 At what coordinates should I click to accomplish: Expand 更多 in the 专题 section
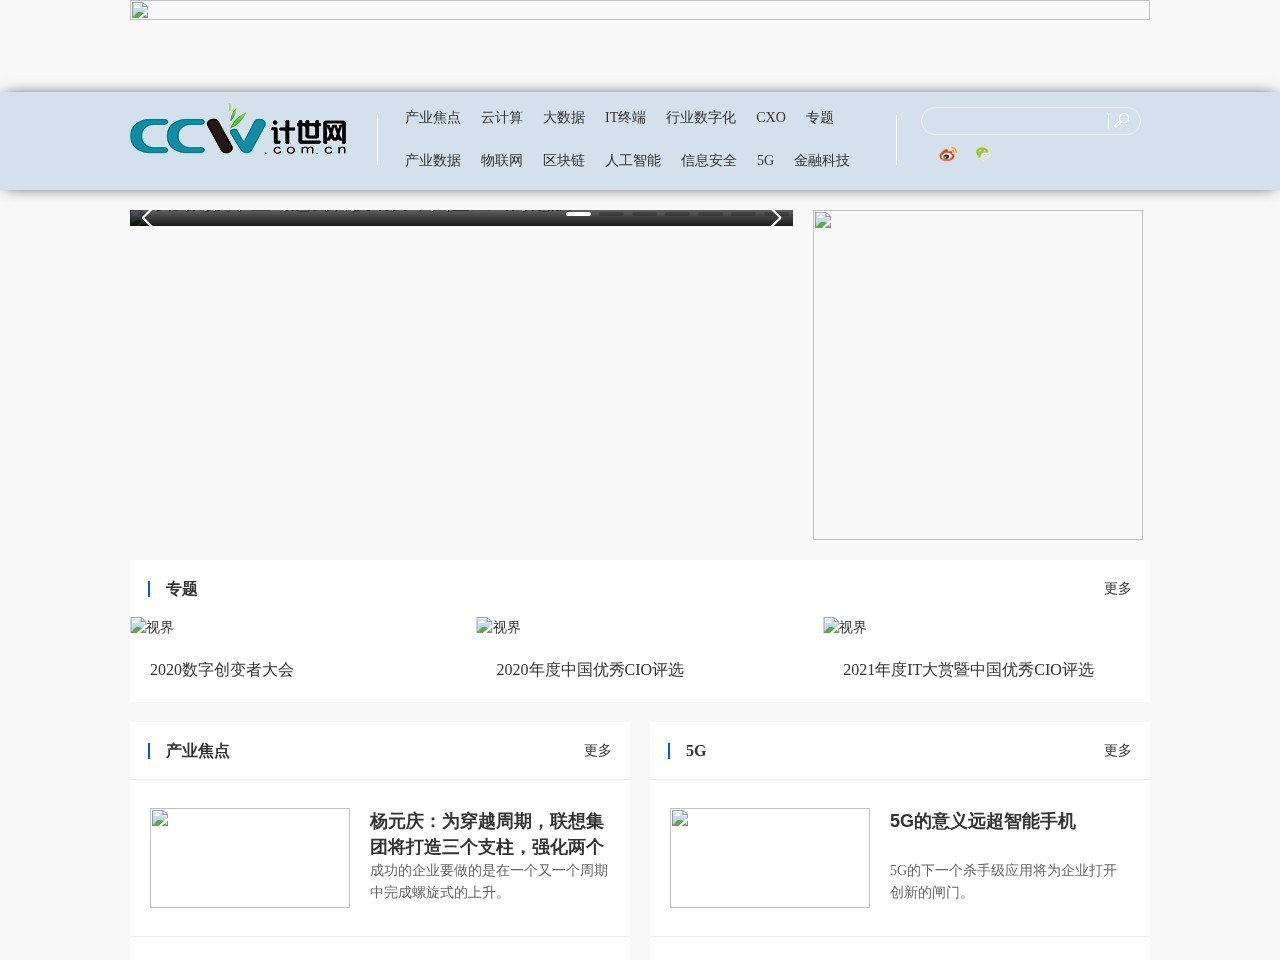pyautogui.click(x=1117, y=589)
